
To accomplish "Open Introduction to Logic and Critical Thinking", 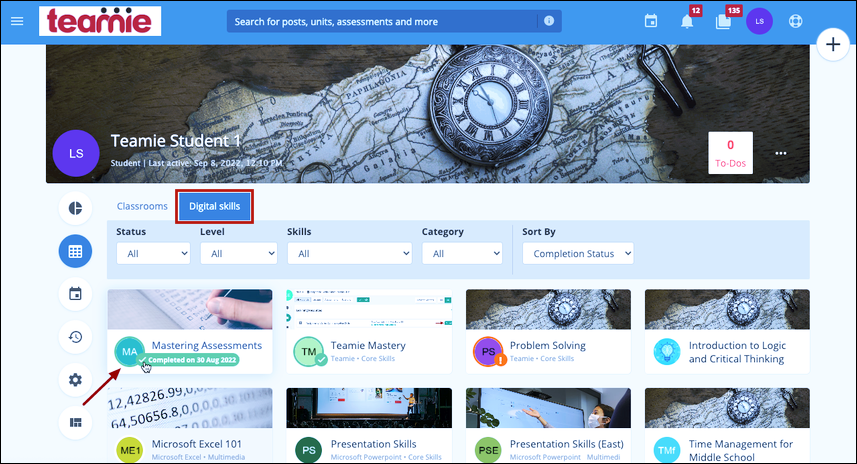I will tap(737, 352).
